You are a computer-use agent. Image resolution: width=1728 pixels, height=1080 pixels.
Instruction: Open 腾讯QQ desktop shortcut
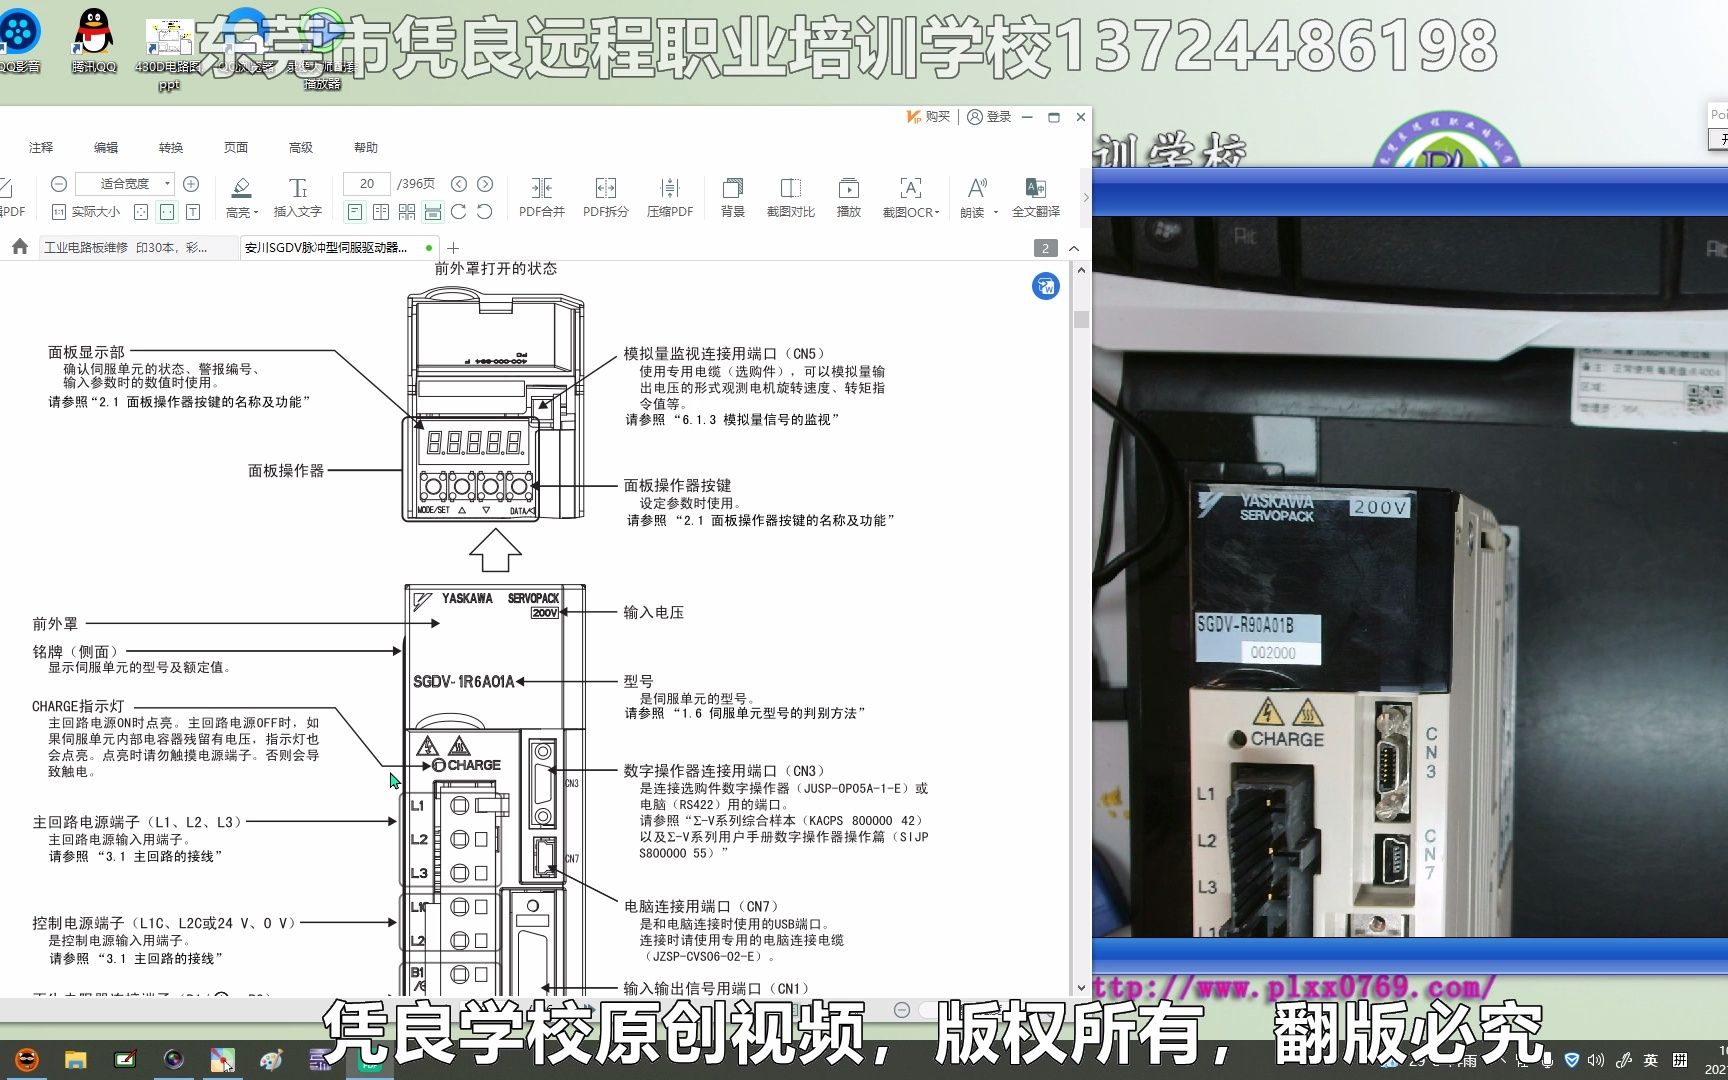click(x=94, y=41)
